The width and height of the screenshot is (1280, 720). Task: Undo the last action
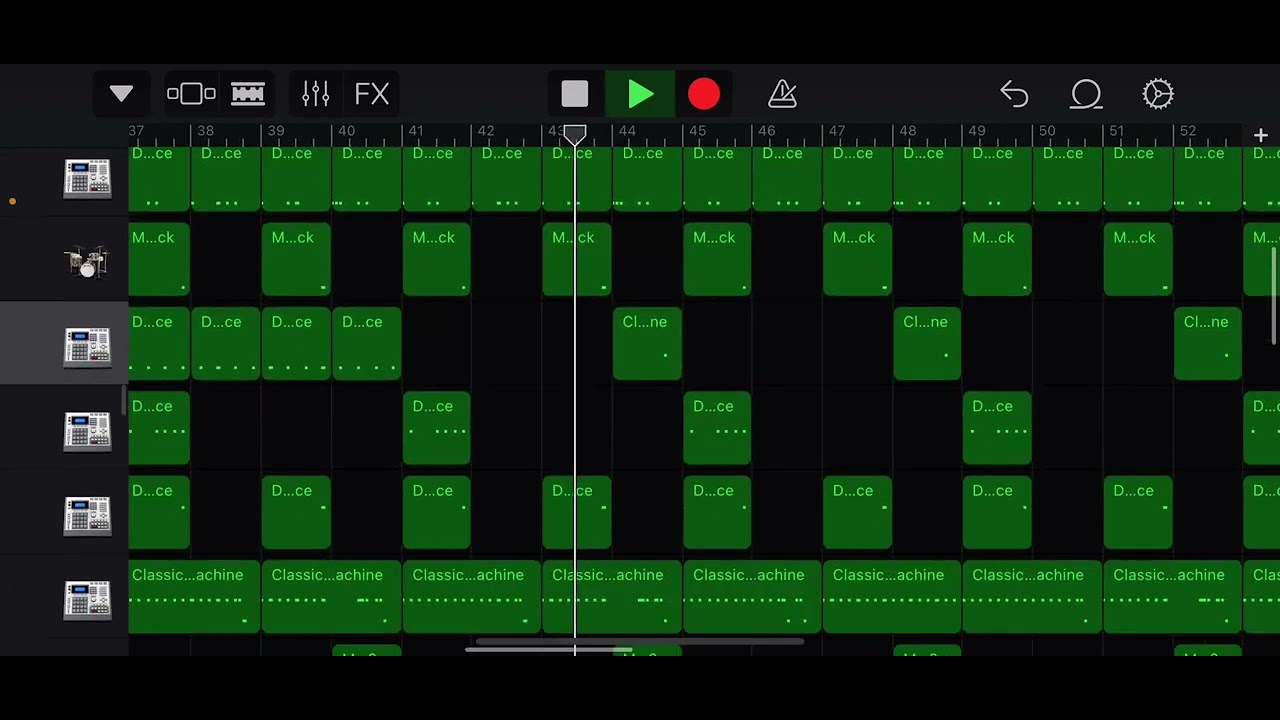(x=1014, y=94)
